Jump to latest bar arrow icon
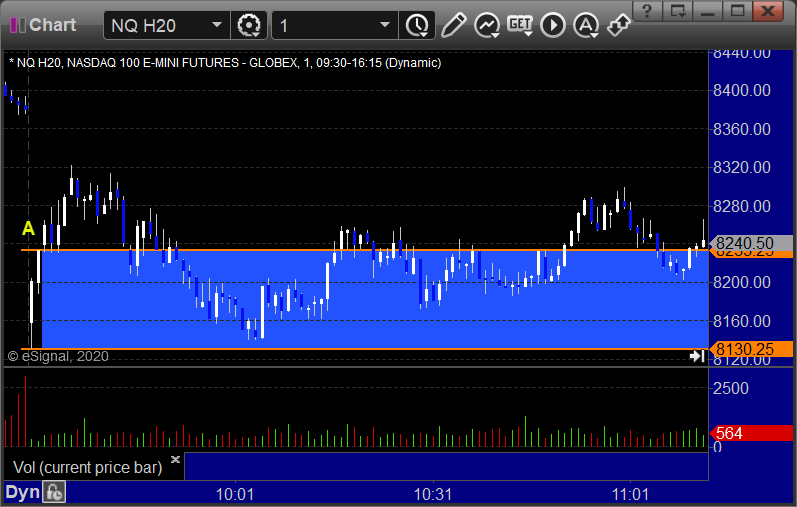Viewport: 797px width, 507px height. click(x=697, y=356)
